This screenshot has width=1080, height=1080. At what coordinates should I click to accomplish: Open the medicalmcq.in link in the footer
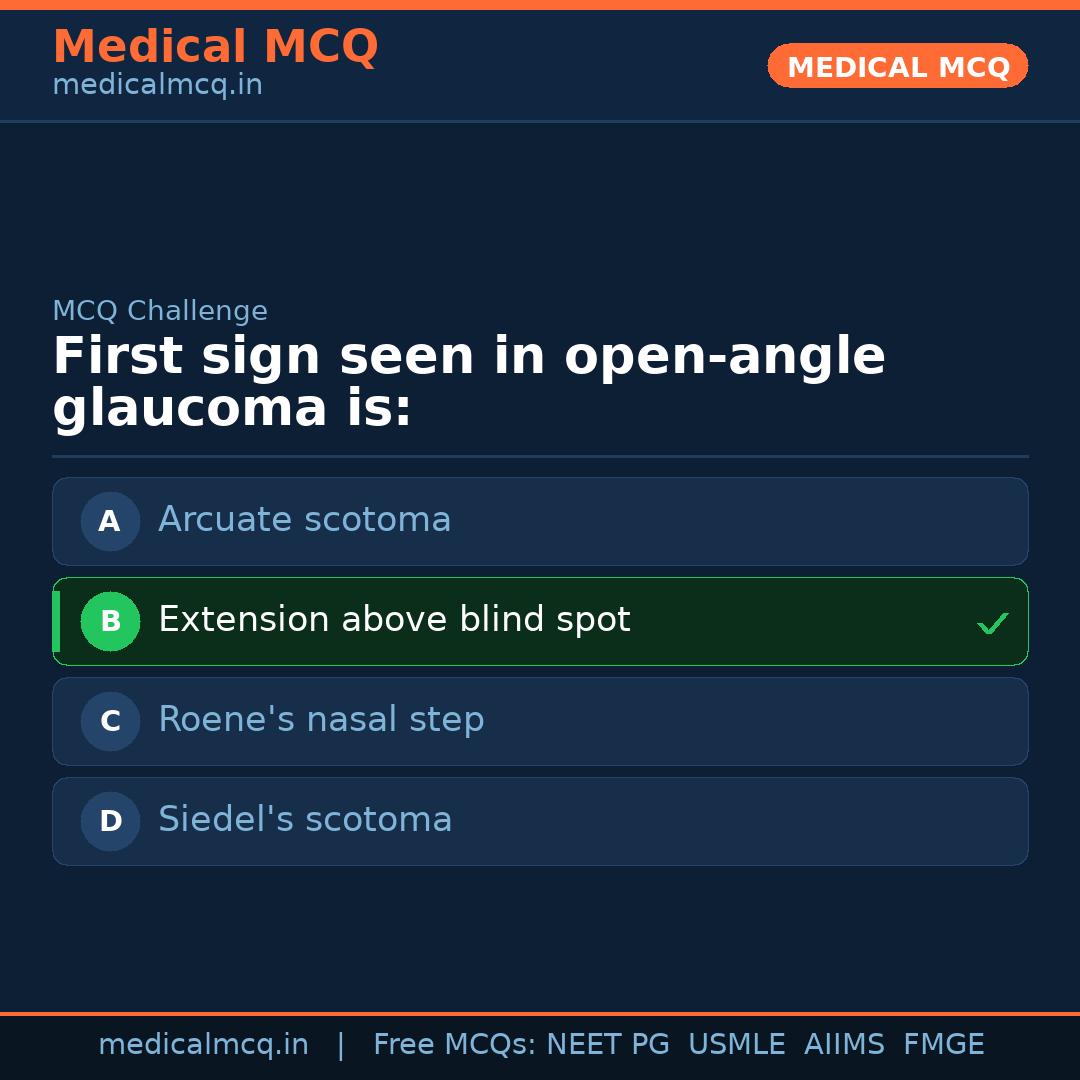coord(203,1044)
